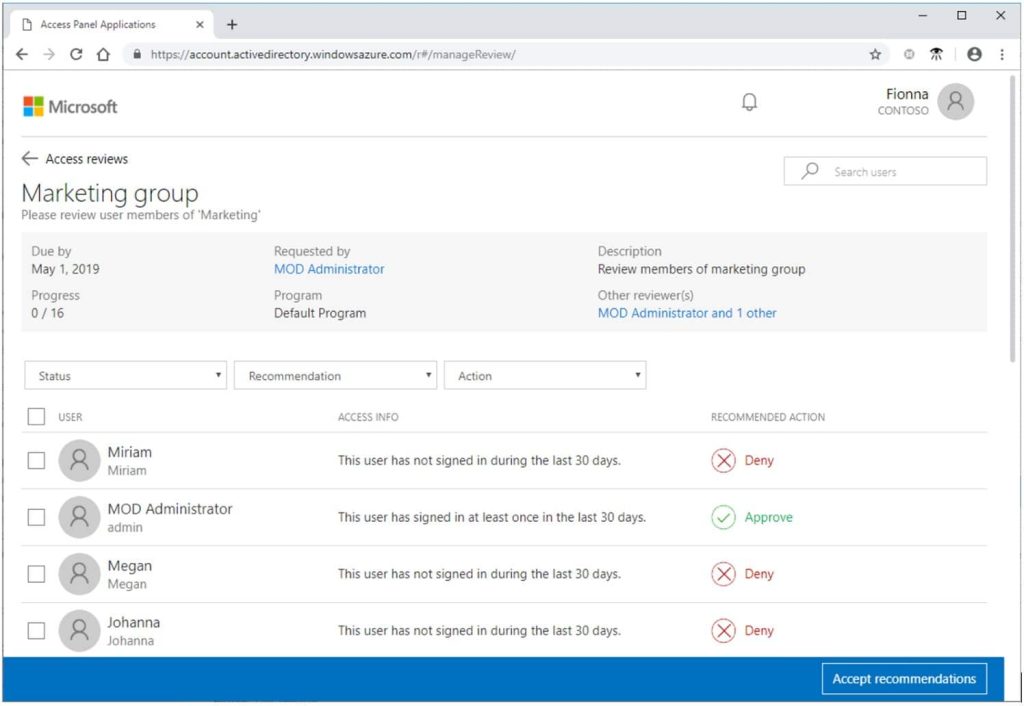This screenshot has height=706, width=1024.
Task: Click Megan's user avatar
Action: click(79, 574)
